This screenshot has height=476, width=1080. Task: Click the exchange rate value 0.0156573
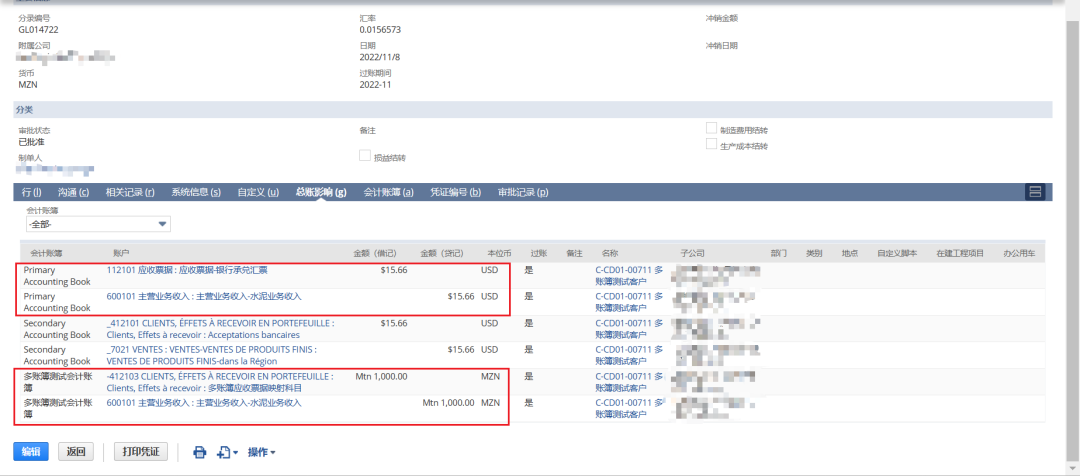(x=380, y=30)
